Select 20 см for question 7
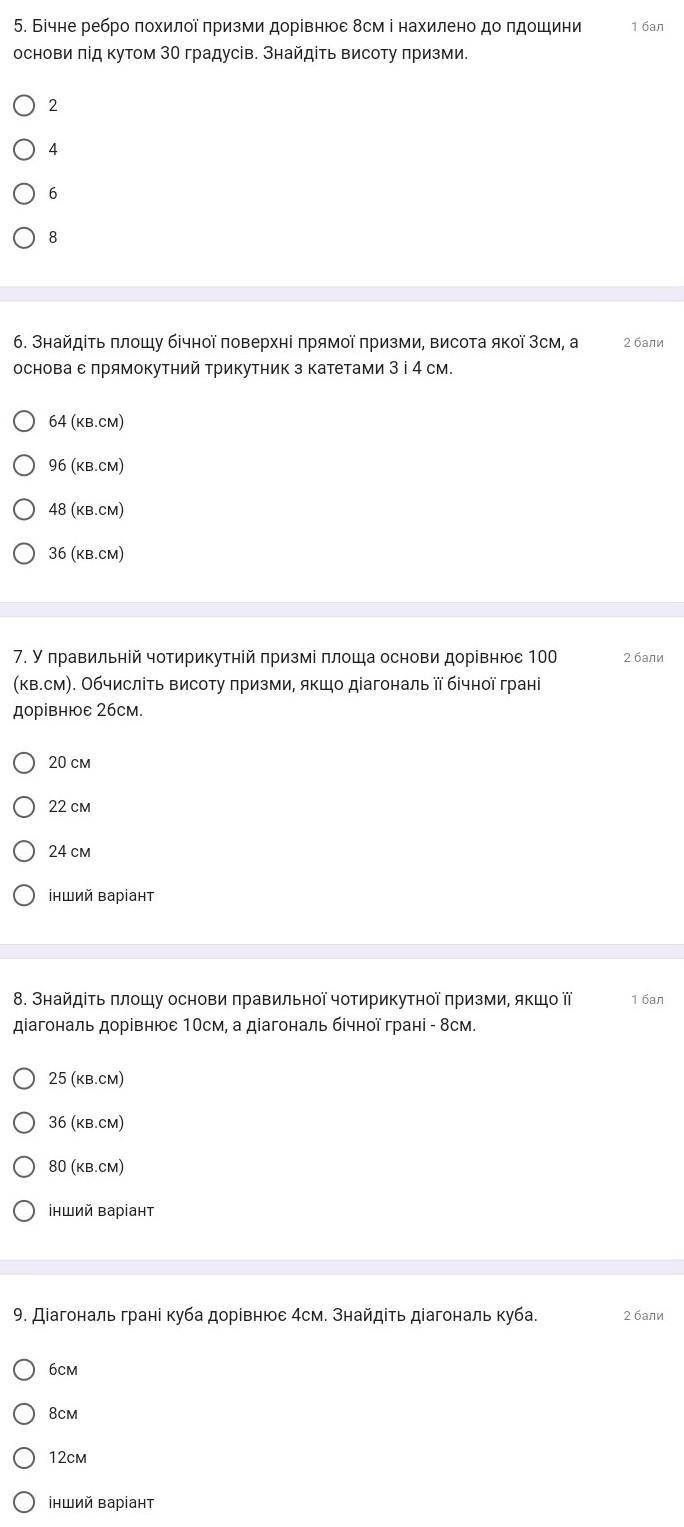Screen dimensions: 684x1527 (24, 762)
